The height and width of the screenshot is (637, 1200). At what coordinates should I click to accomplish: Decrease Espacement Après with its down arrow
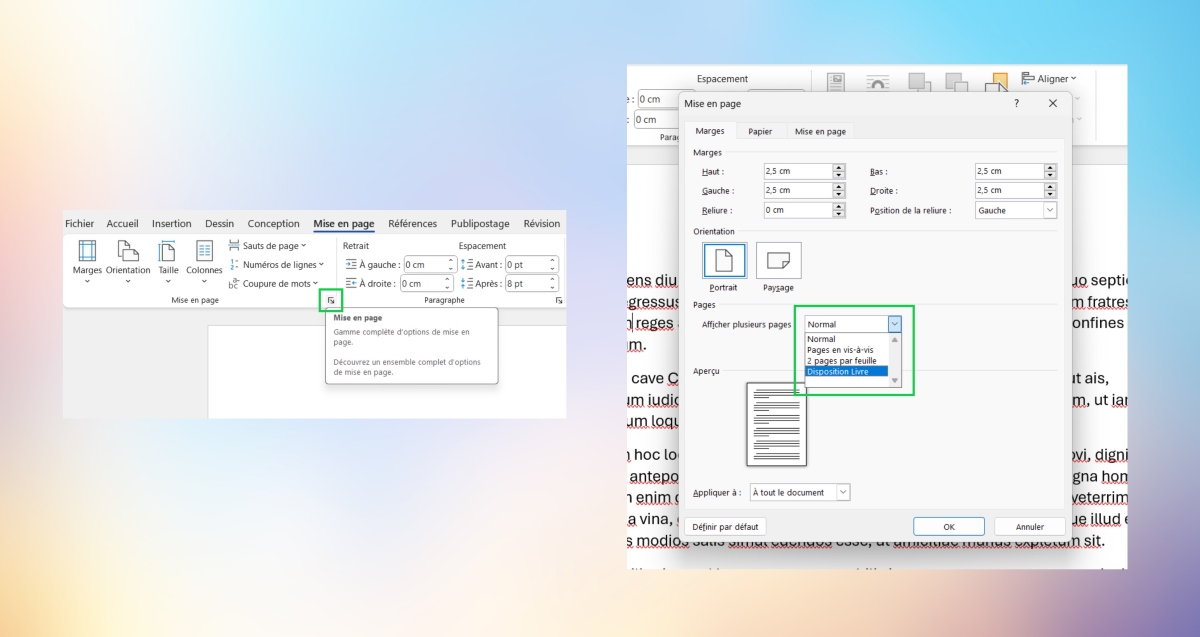pyautogui.click(x=553, y=288)
